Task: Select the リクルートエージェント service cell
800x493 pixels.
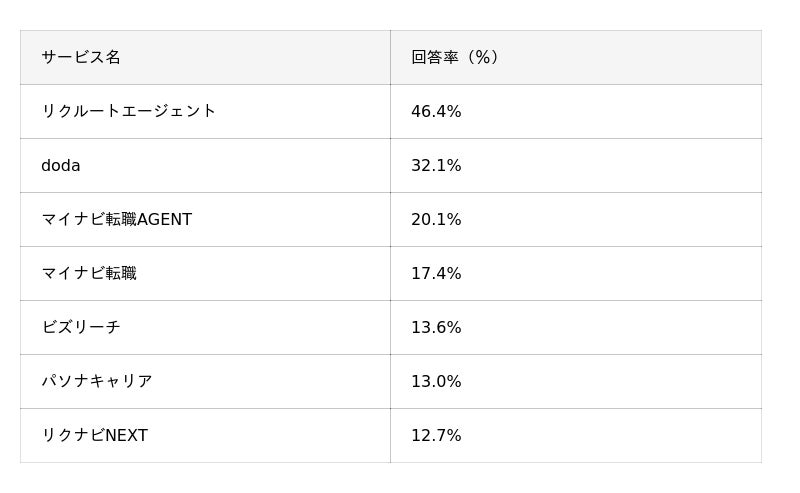Action: [128, 111]
